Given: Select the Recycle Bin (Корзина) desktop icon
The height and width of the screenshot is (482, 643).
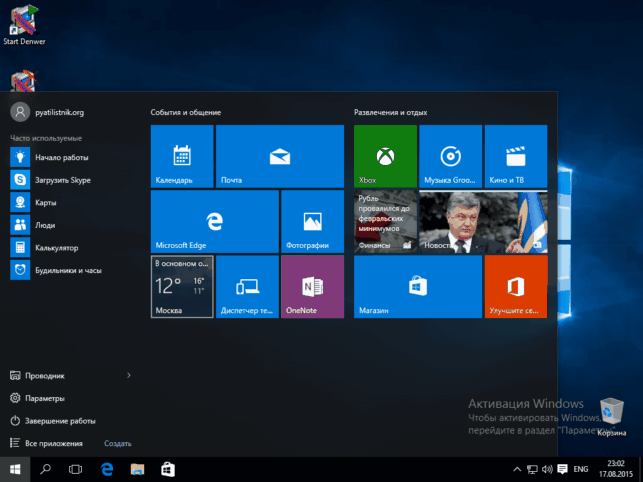Looking at the screenshot, I should (x=611, y=417).
